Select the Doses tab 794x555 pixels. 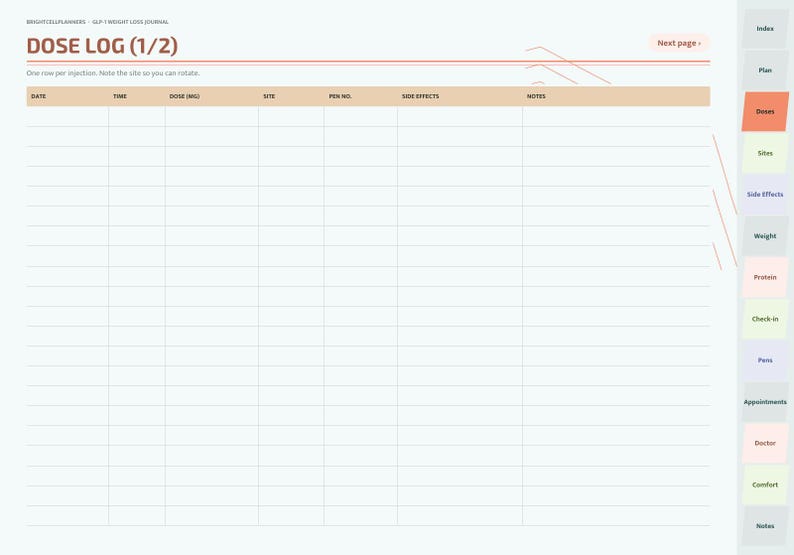(x=765, y=111)
